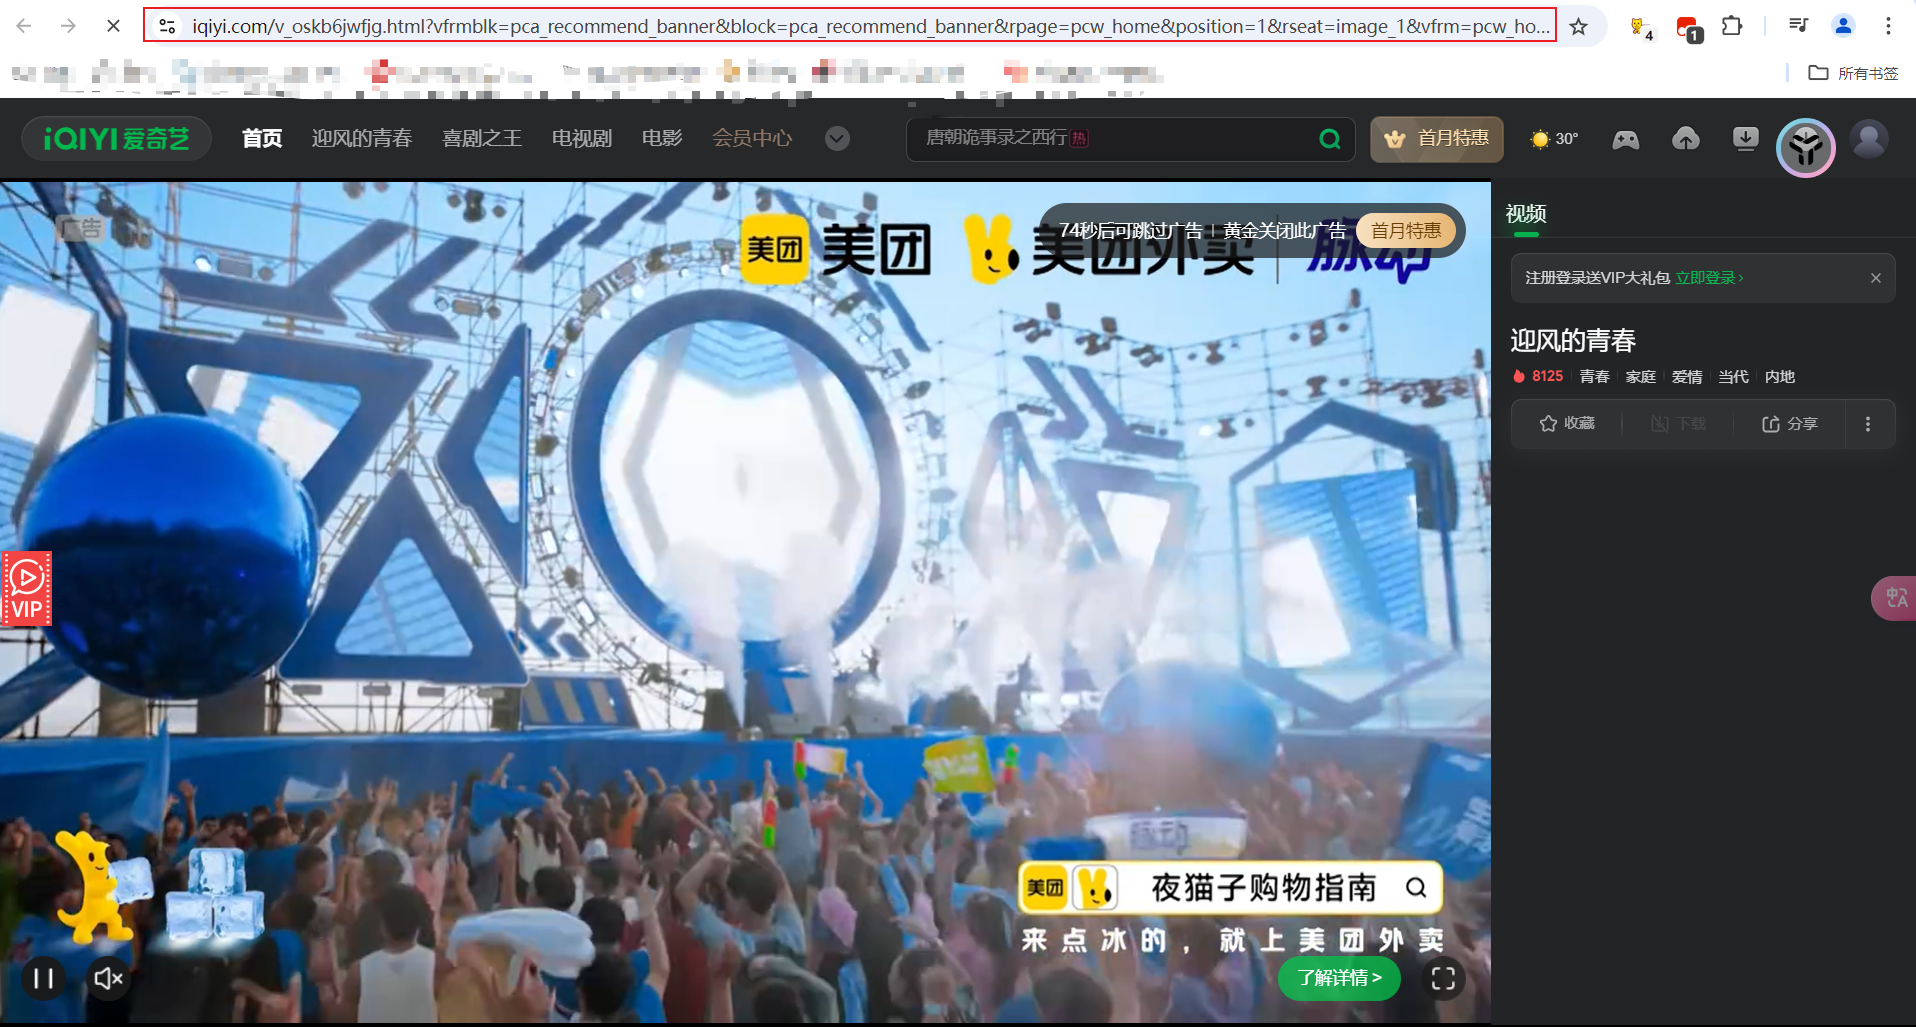Screen dimensions: 1916x1027
Task: Close the VIP gift registration banner
Action: click(x=1876, y=278)
